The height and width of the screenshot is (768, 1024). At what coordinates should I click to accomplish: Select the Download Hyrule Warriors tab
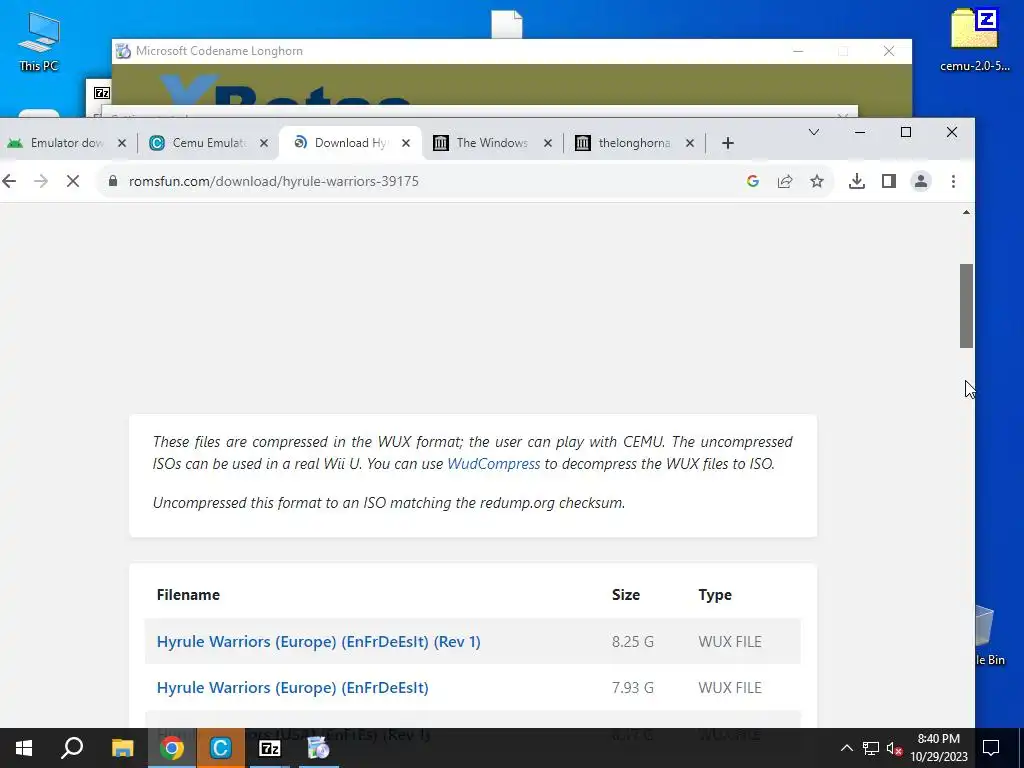349,143
